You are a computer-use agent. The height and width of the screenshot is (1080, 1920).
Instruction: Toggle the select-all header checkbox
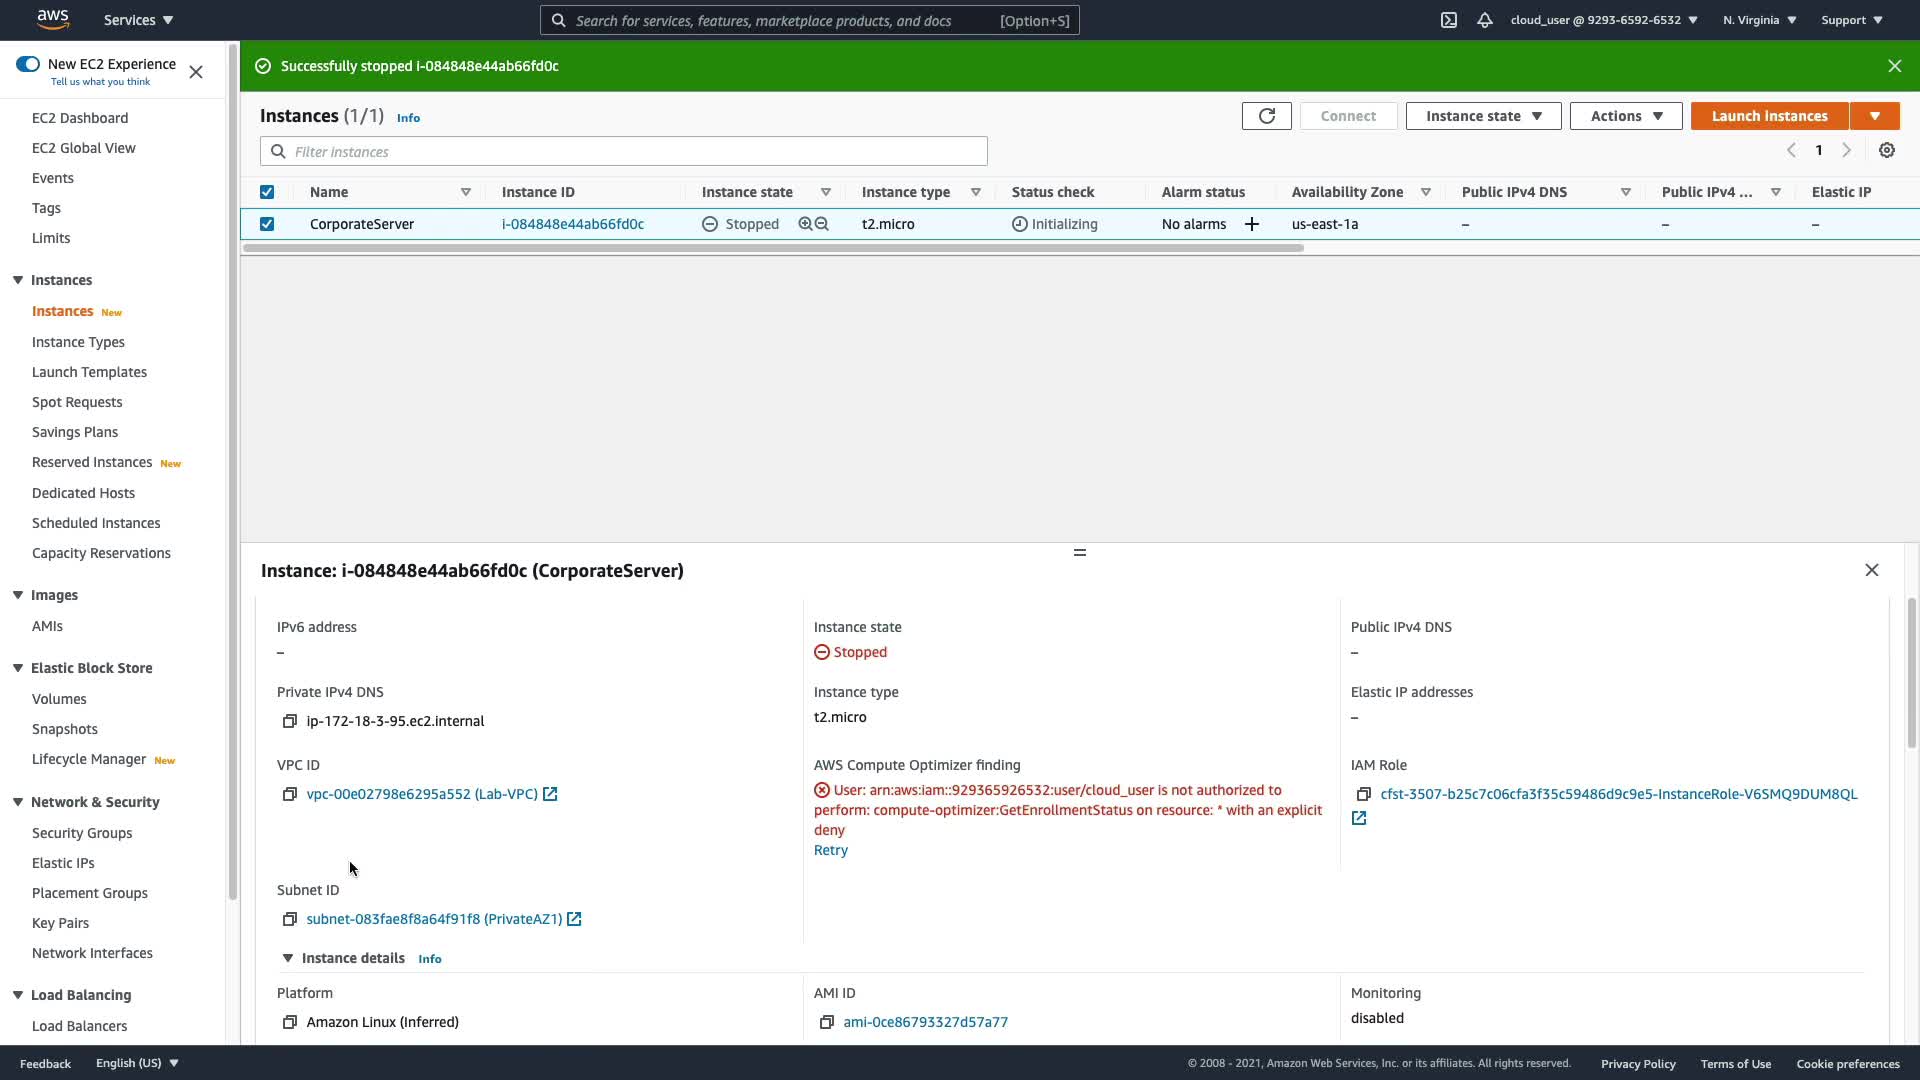267,192
